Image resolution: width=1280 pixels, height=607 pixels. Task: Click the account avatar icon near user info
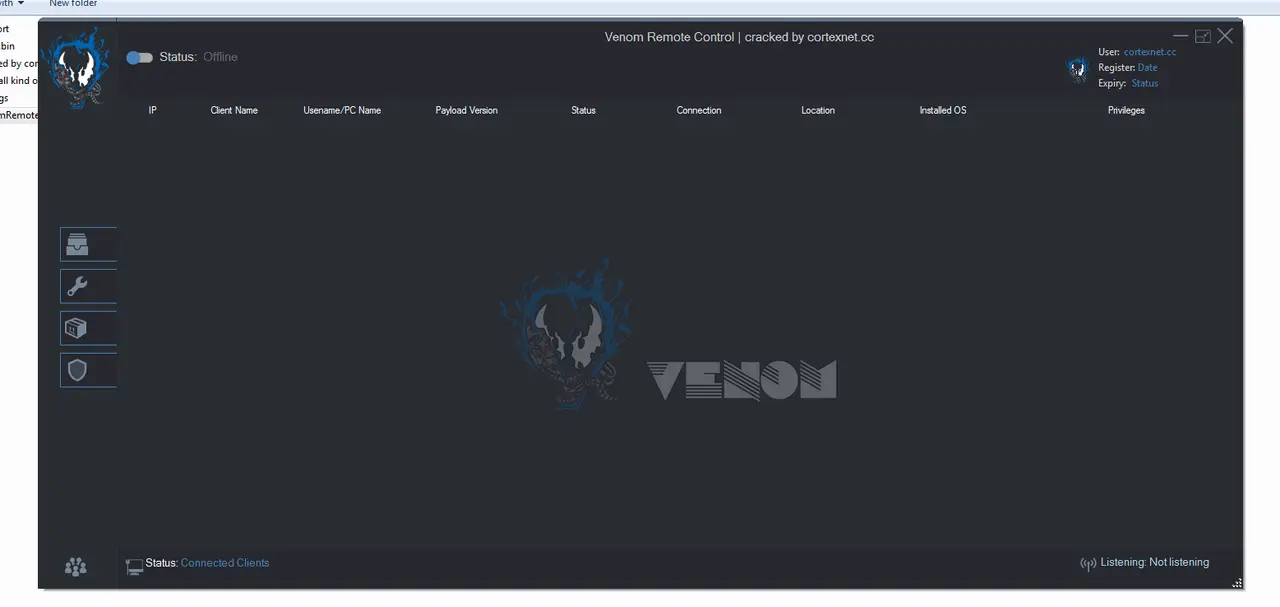coord(1077,68)
